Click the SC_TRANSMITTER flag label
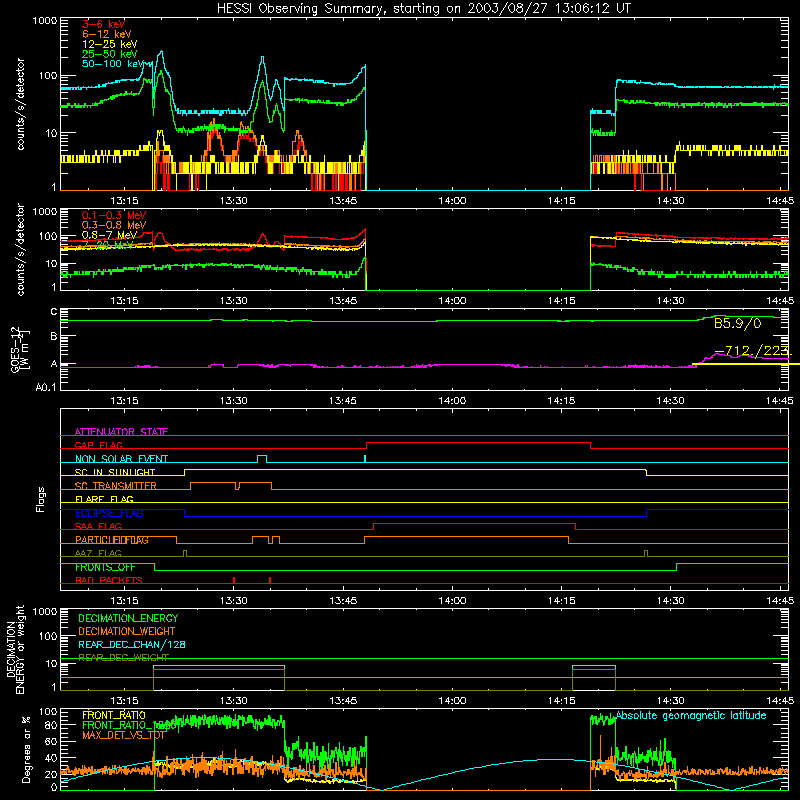The image size is (800, 800). click(x=116, y=486)
